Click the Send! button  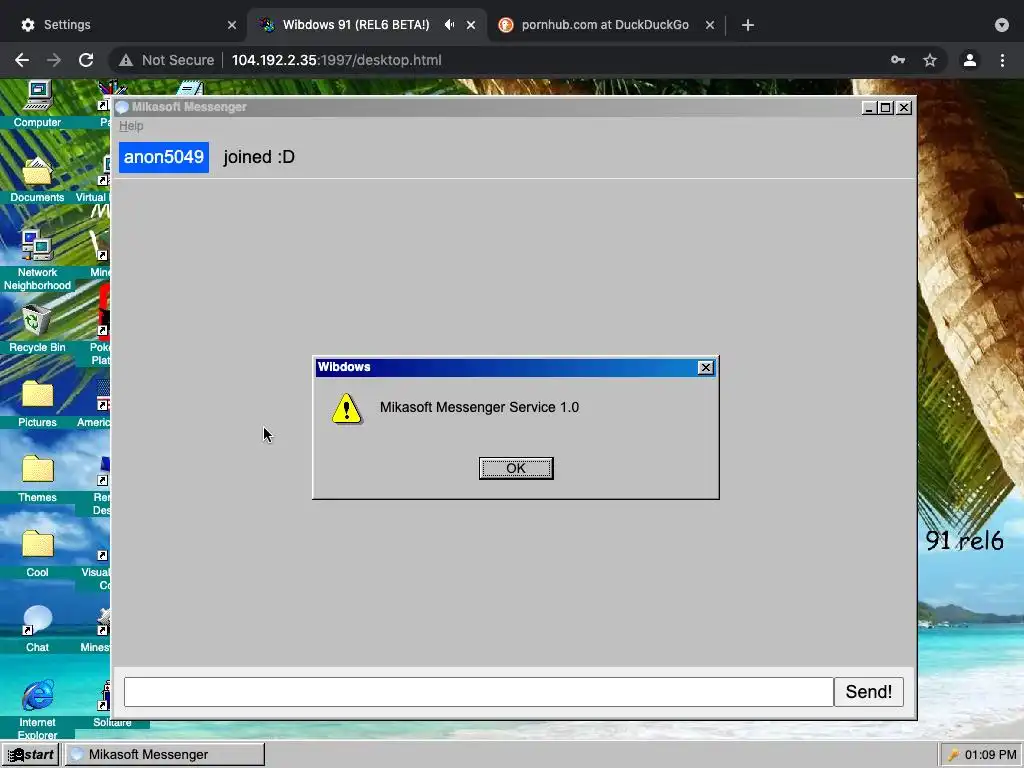coord(869,692)
